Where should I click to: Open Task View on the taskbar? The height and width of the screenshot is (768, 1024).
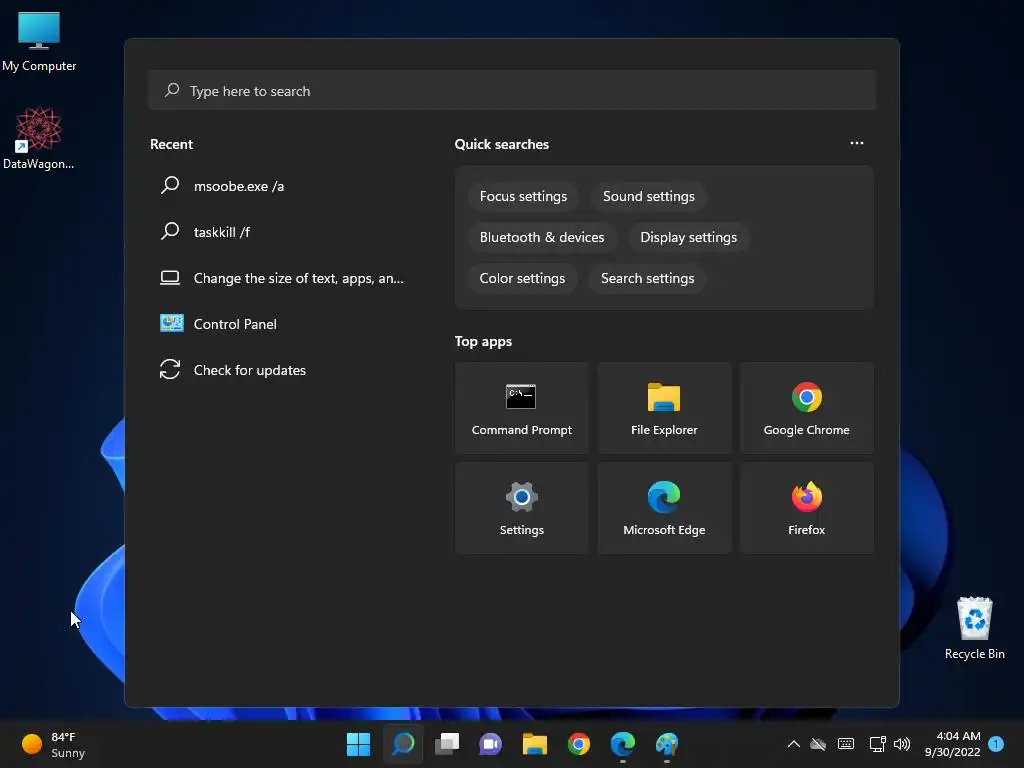[x=447, y=744]
